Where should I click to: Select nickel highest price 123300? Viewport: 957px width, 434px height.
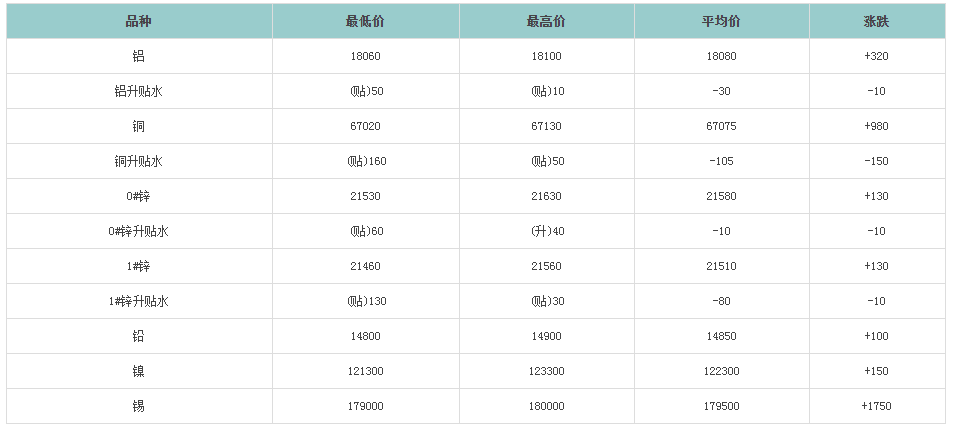click(x=547, y=371)
